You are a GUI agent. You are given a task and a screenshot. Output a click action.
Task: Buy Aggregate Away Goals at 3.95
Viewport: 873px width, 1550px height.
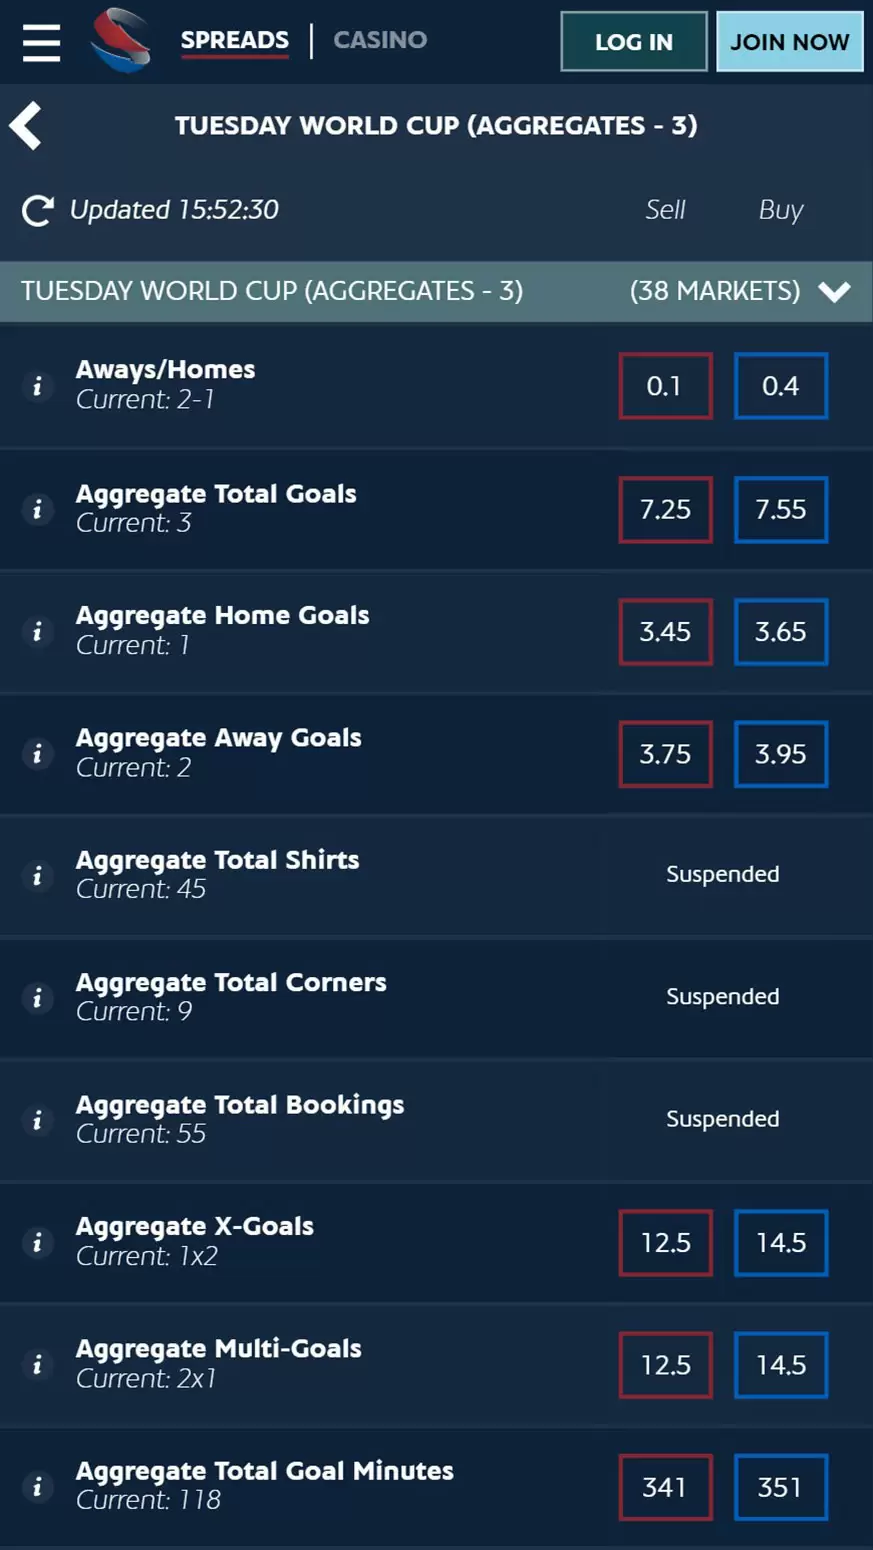[x=781, y=754]
